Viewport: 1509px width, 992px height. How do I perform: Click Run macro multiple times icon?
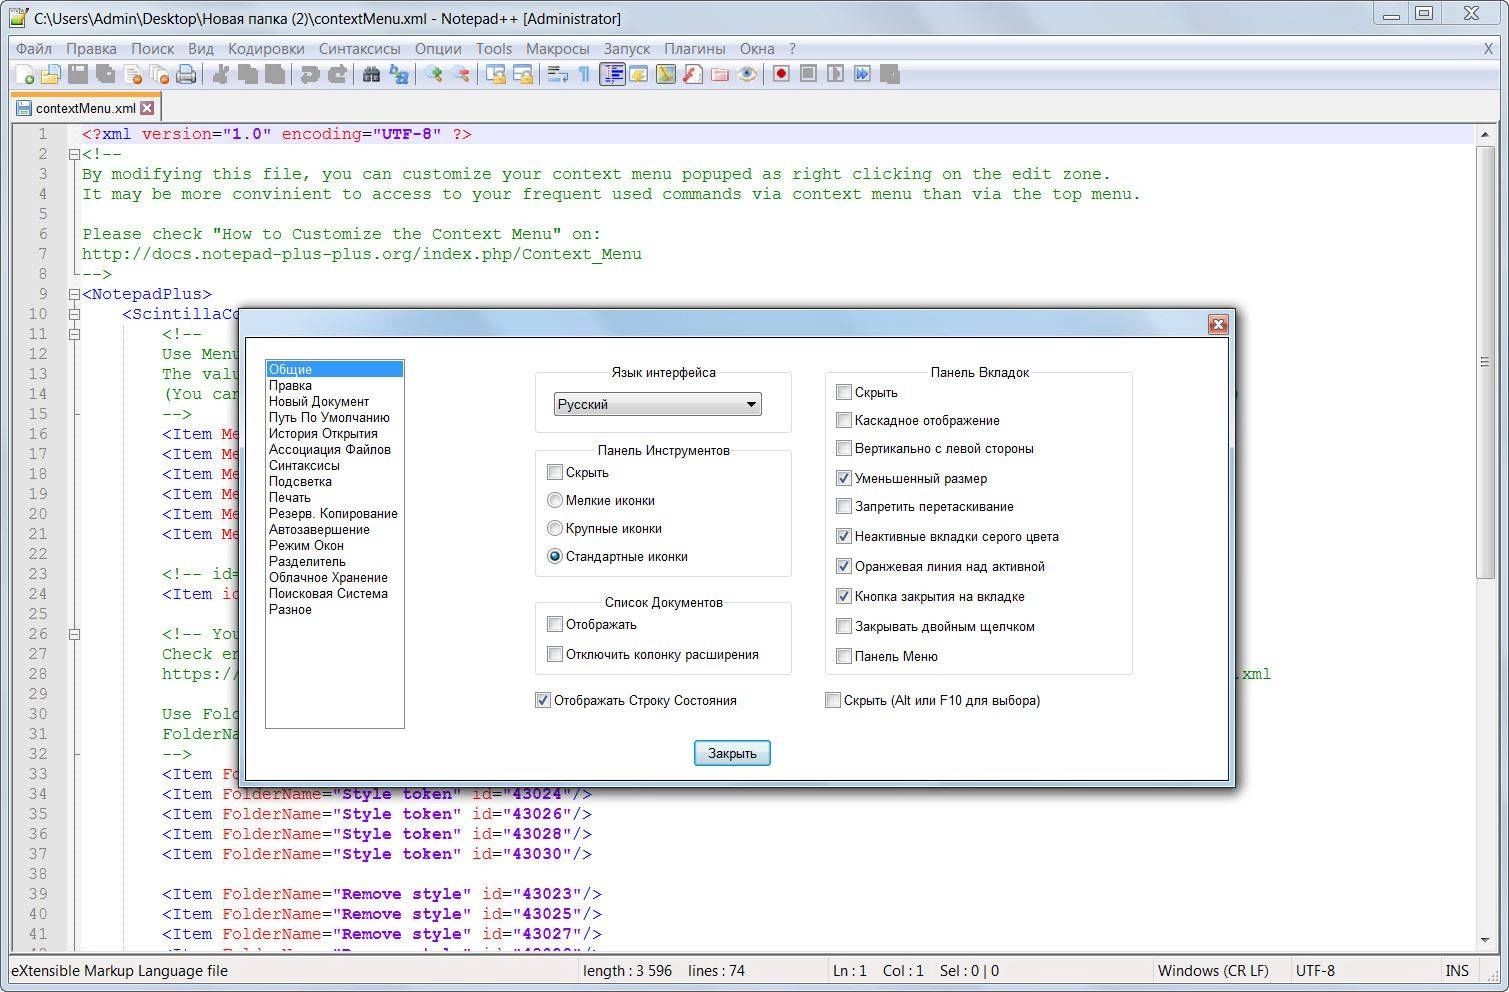862,74
